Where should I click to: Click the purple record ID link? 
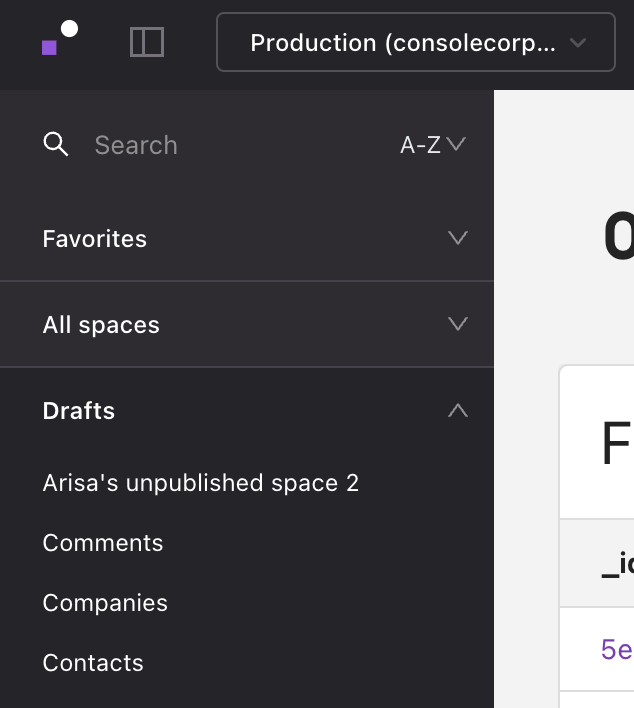pyautogui.click(x=617, y=649)
